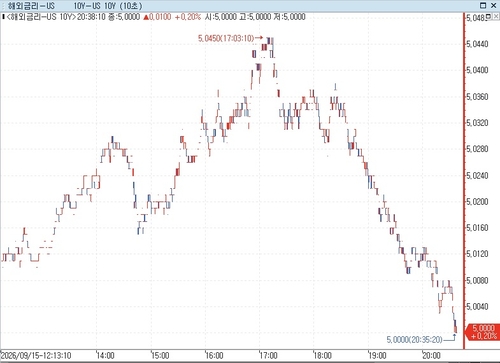Click the 15:00 time axis label
500x363 pixels.
(160, 355)
